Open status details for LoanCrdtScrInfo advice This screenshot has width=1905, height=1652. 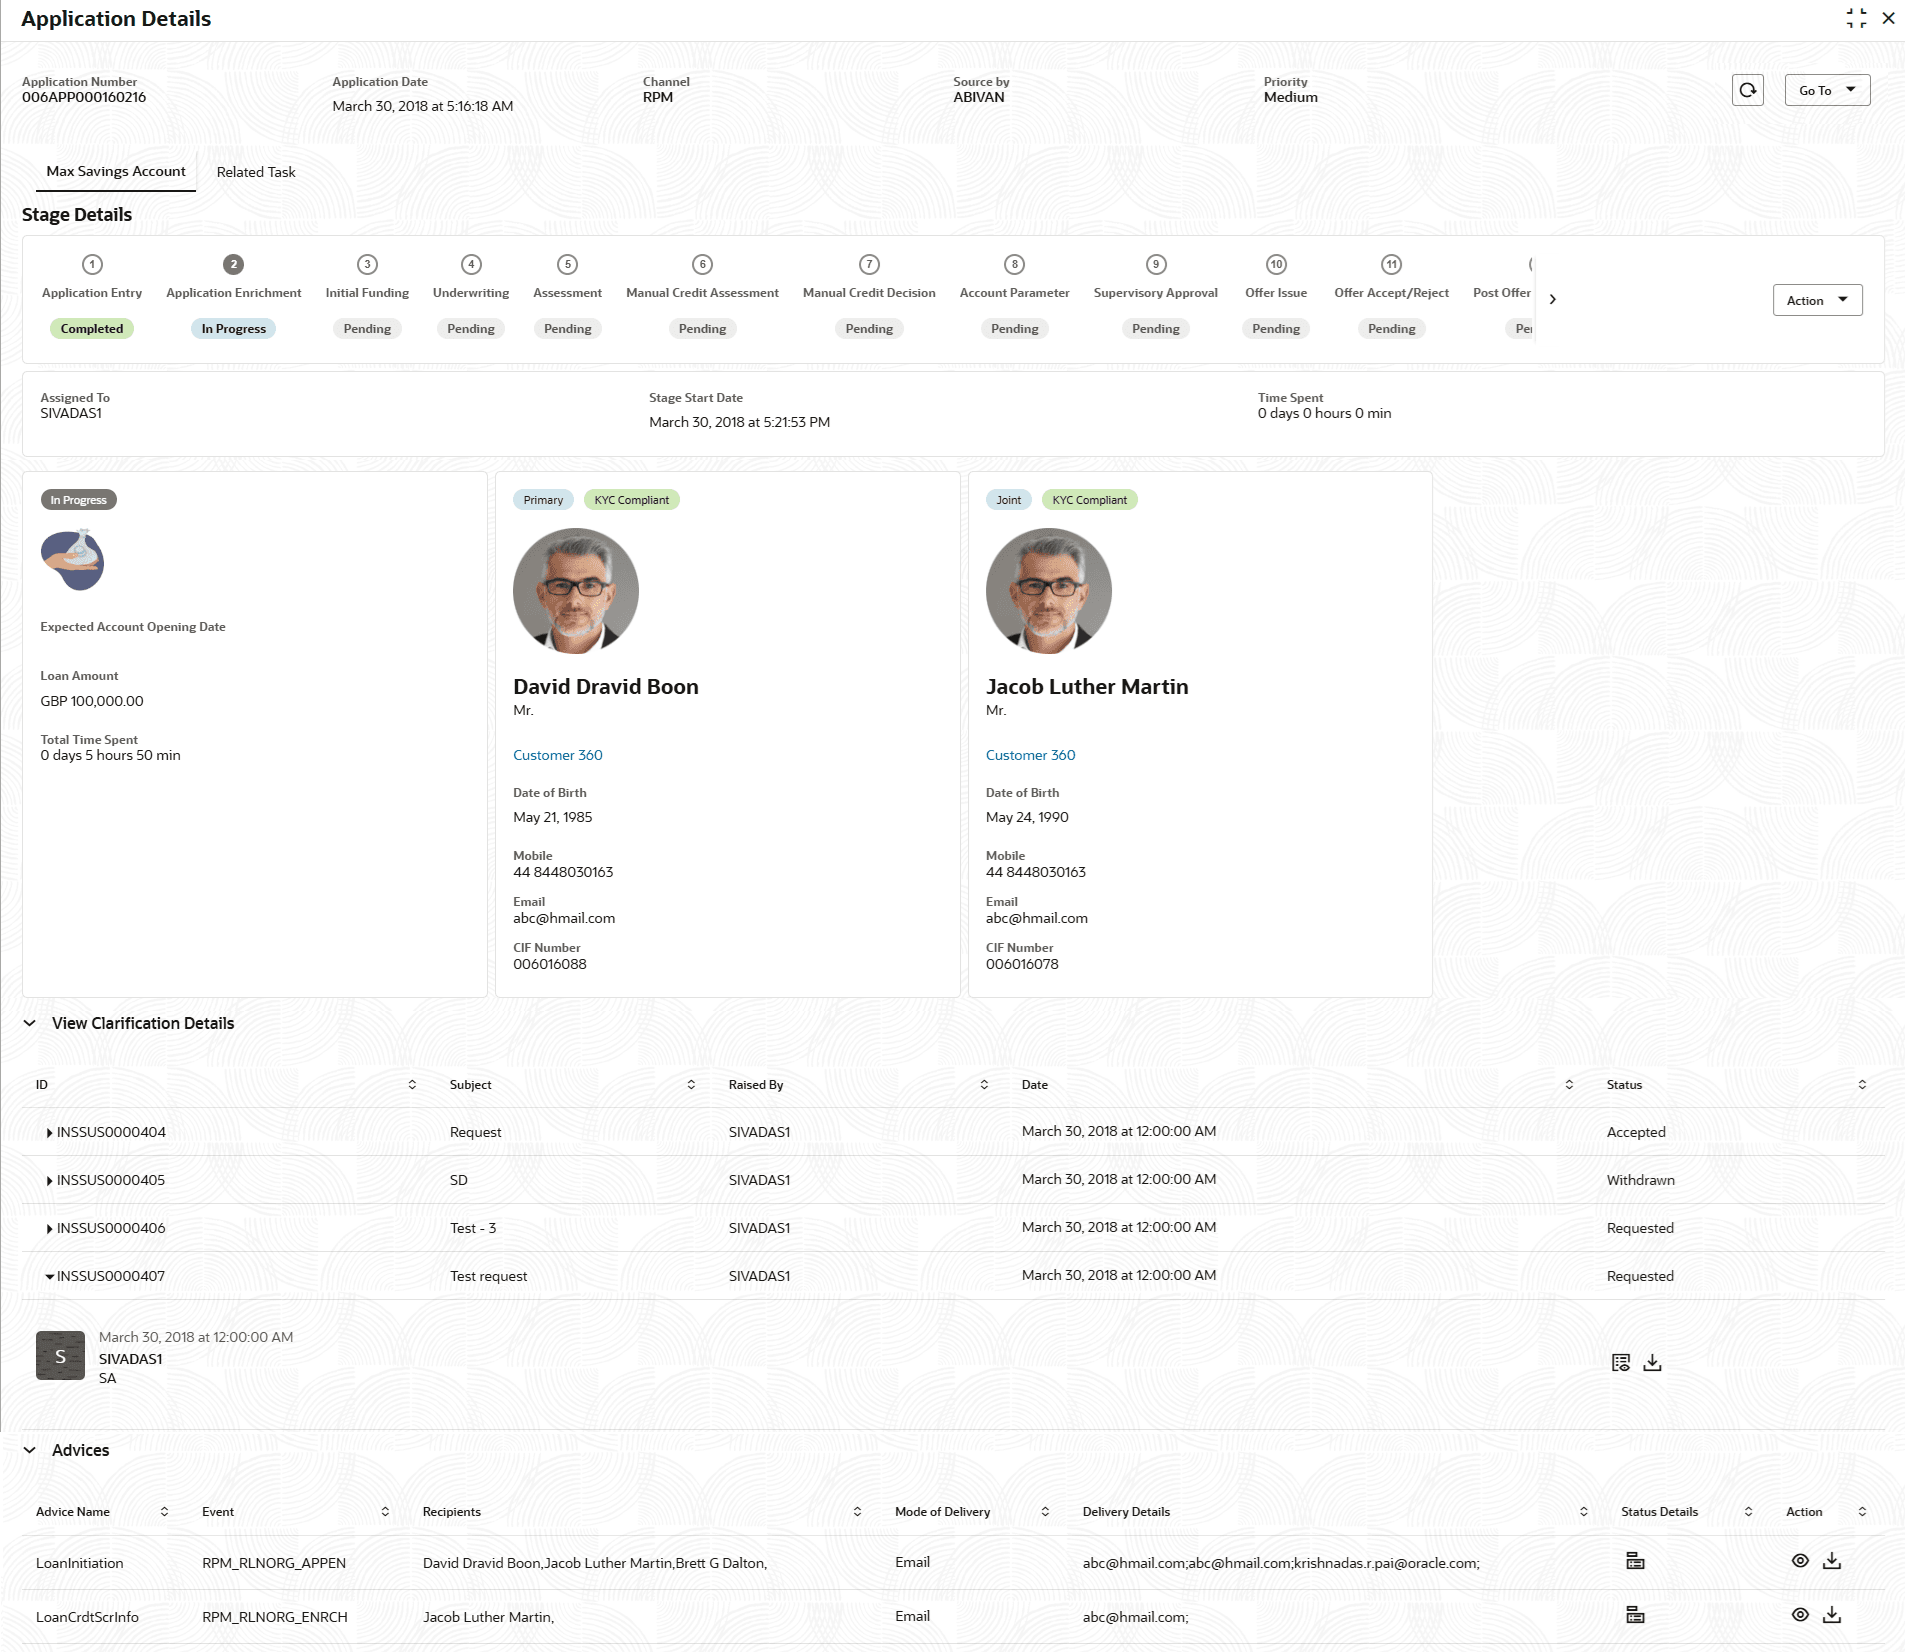pyautogui.click(x=1635, y=1615)
